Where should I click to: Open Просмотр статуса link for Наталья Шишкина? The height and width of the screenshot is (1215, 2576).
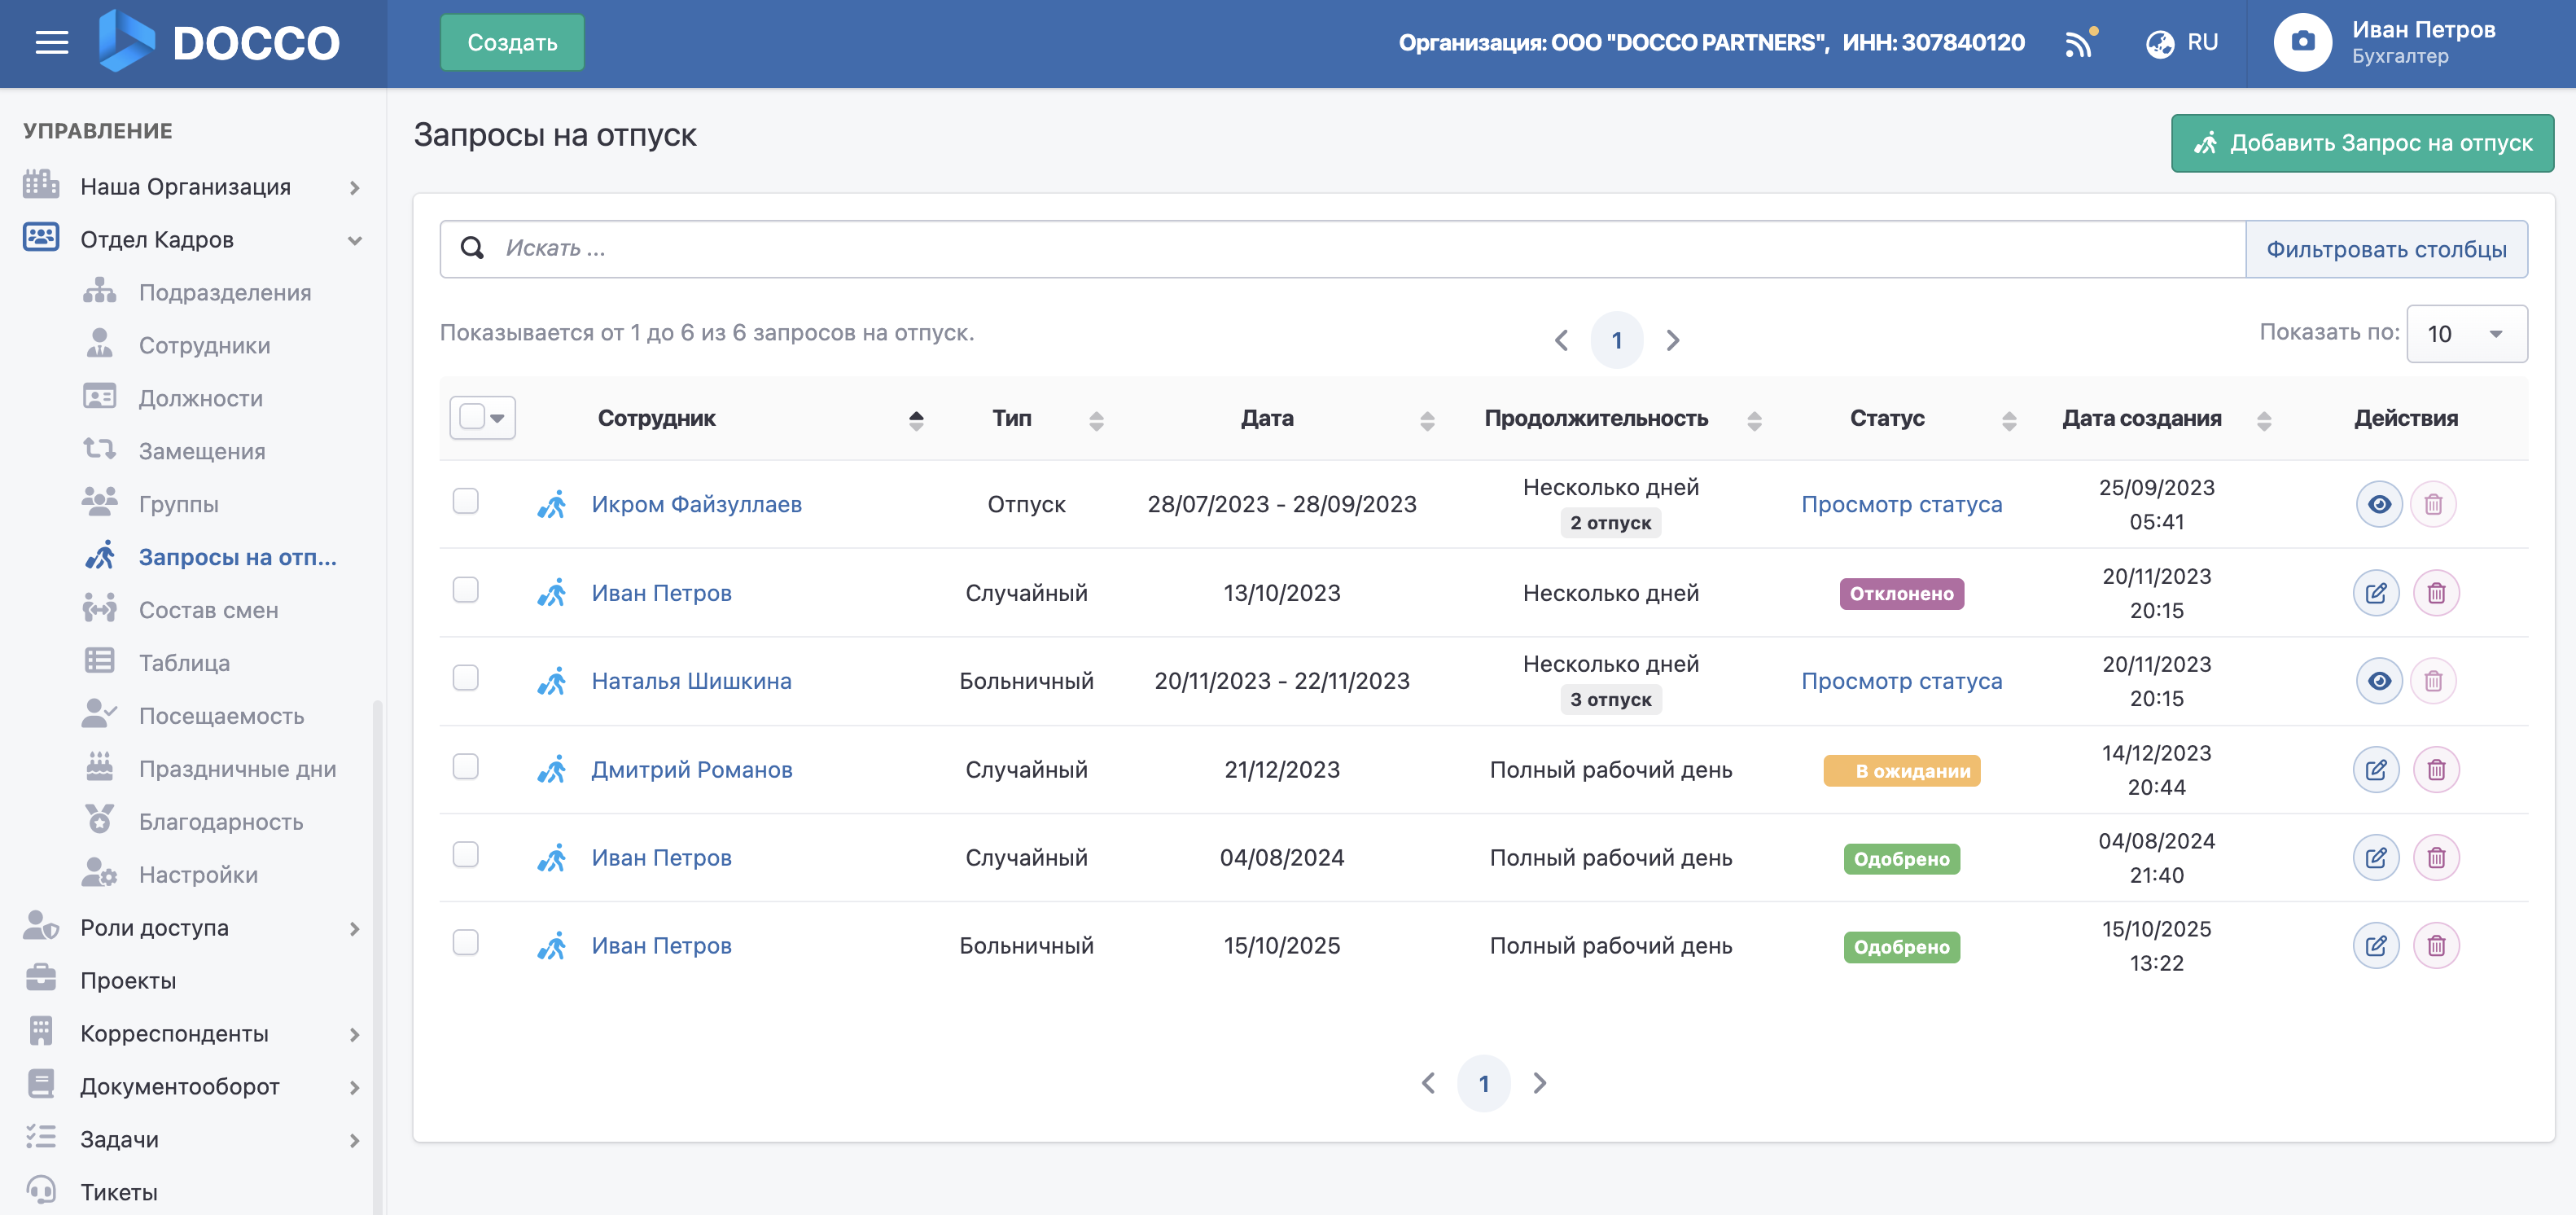(x=1901, y=681)
